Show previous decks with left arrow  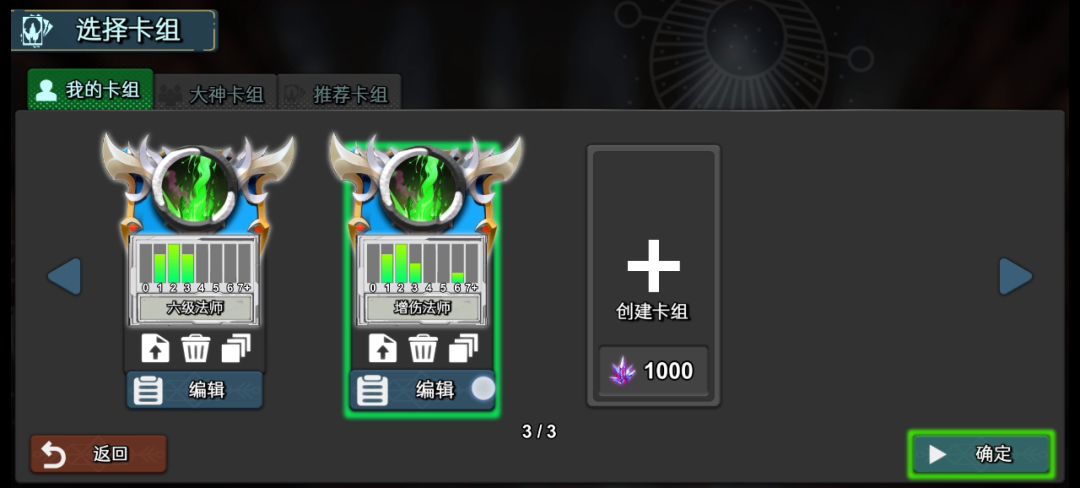(x=64, y=277)
